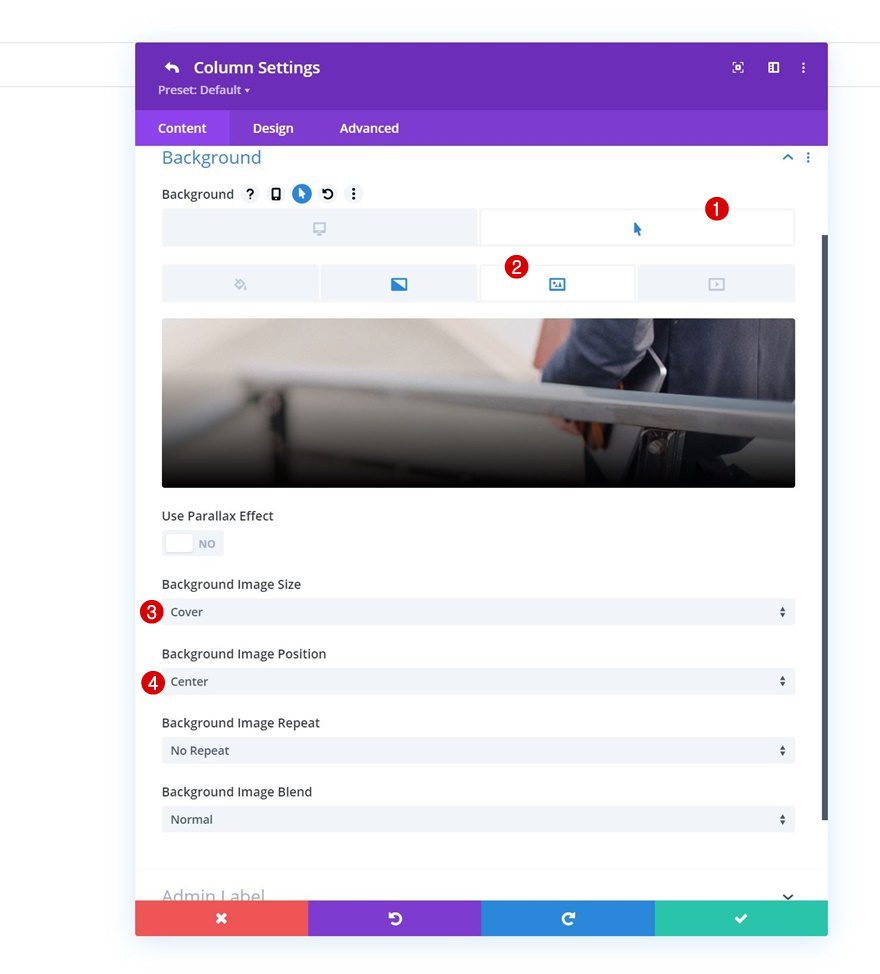
Task: Click the help question mark next to Background
Action: click(x=250, y=194)
